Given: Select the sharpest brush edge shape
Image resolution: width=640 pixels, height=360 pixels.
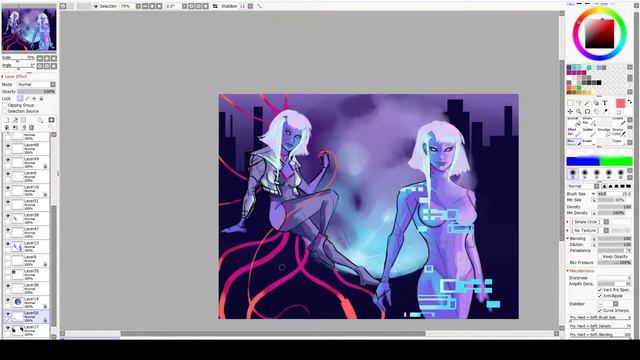Looking at the screenshot, I should coord(604,186).
